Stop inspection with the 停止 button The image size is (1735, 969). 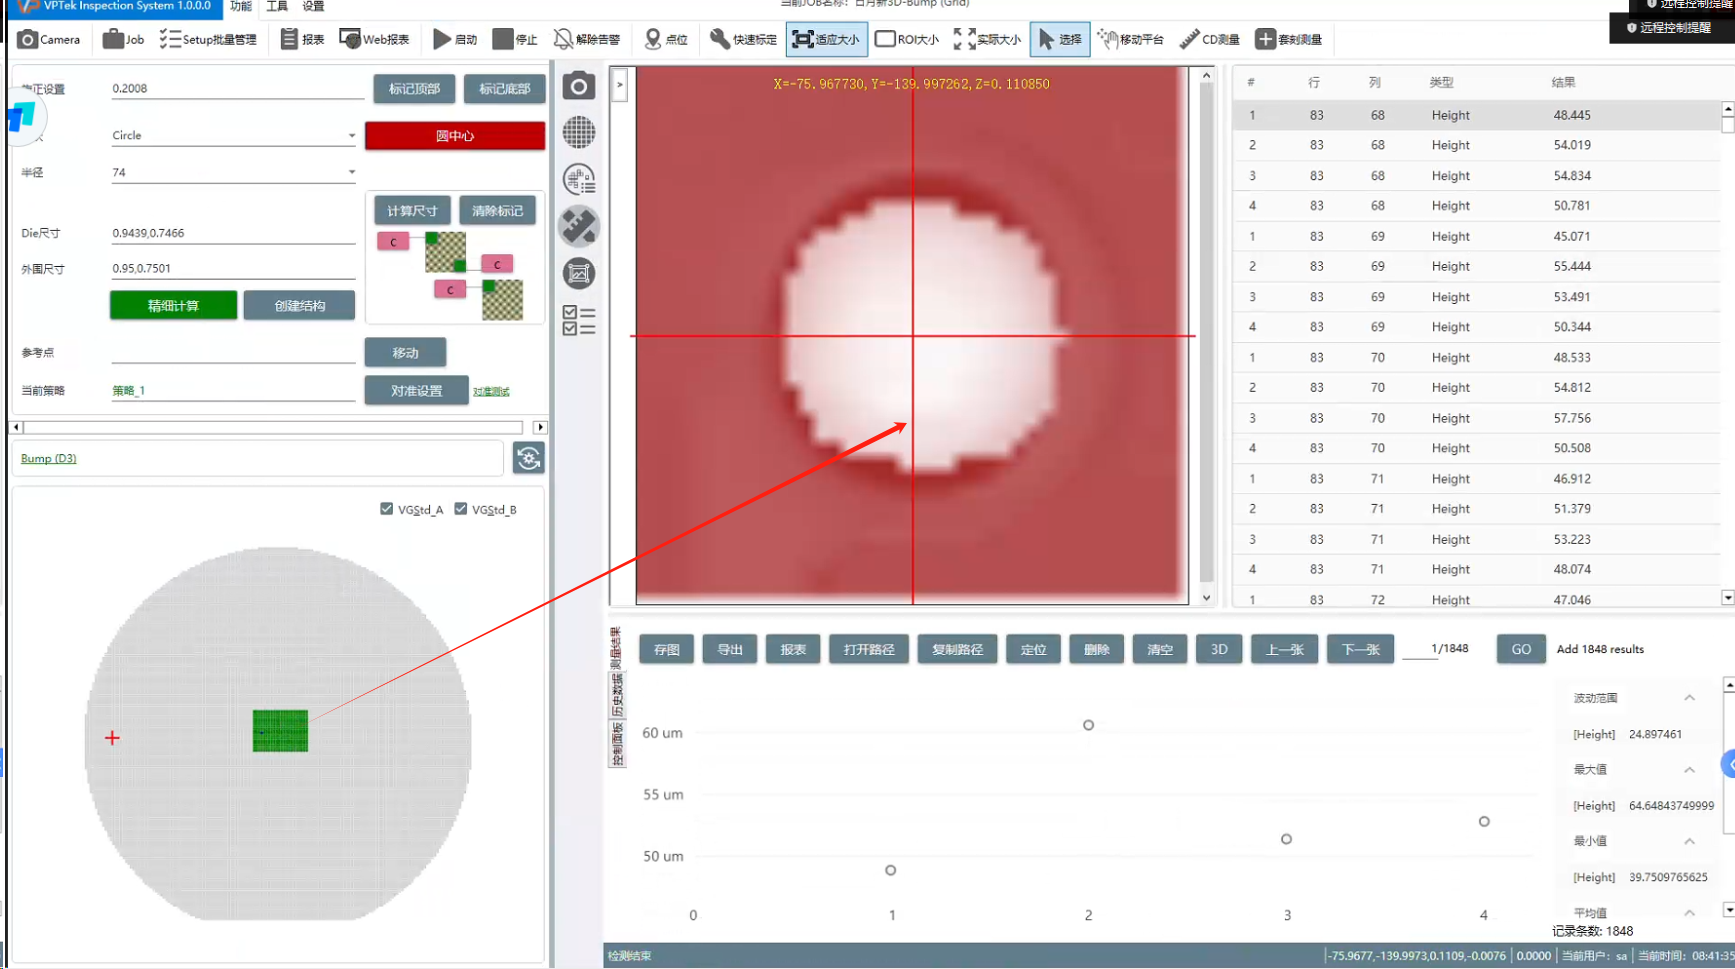[x=515, y=39]
